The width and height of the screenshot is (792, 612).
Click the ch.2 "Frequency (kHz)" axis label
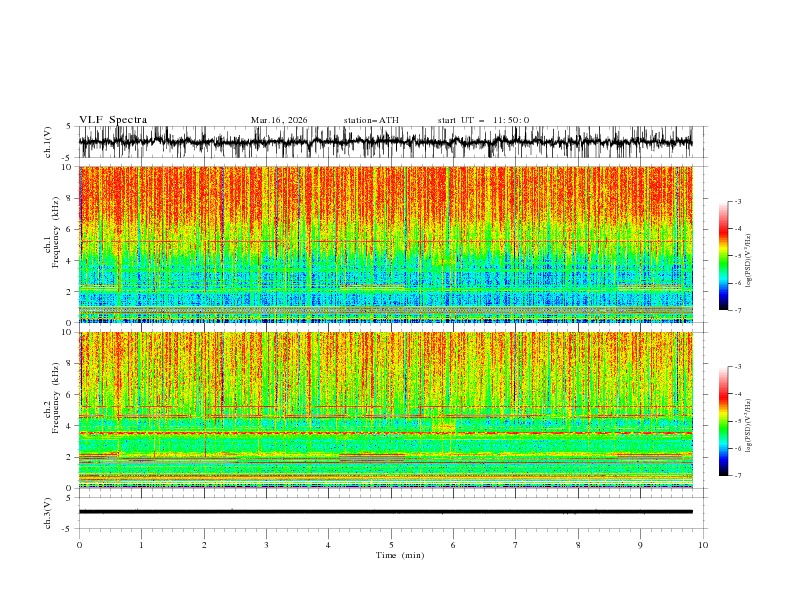(56, 398)
